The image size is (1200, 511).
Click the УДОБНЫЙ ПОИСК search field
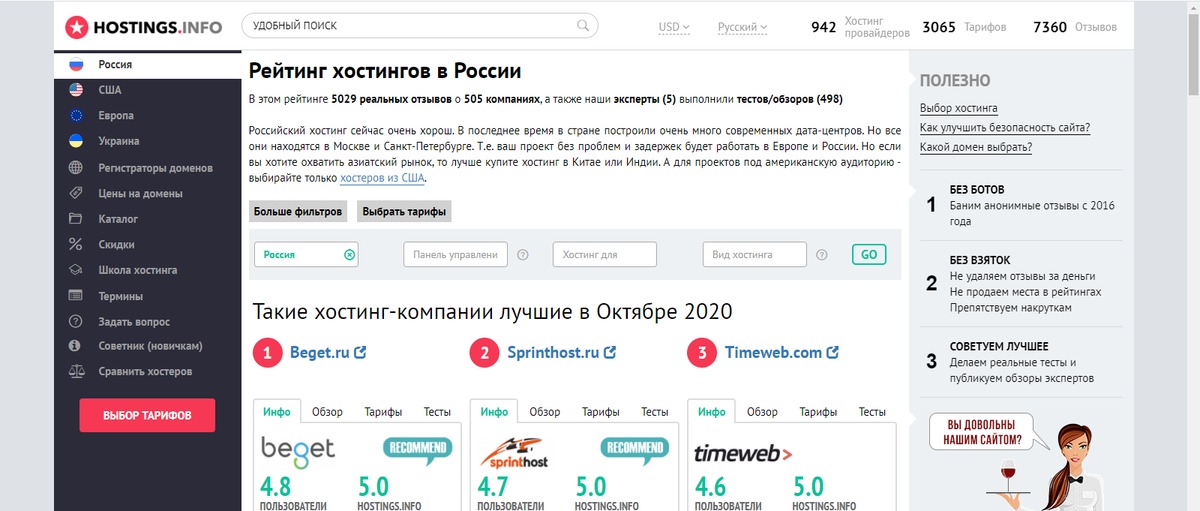(x=410, y=26)
